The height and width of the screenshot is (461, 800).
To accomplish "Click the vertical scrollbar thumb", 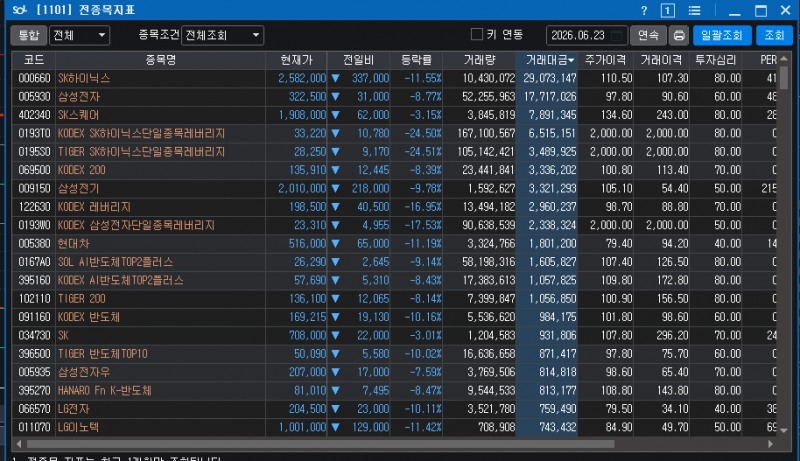I will coord(784,78).
